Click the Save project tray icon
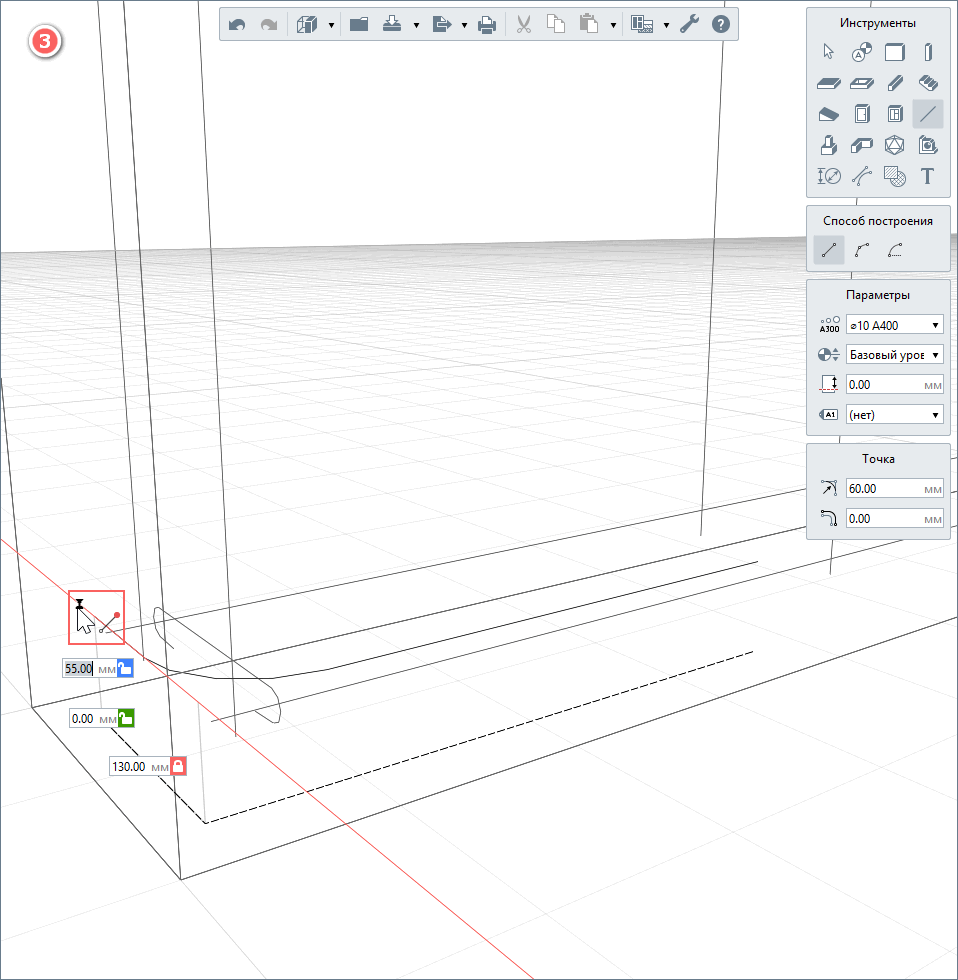Image resolution: width=958 pixels, height=980 pixels. coord(392,24)
